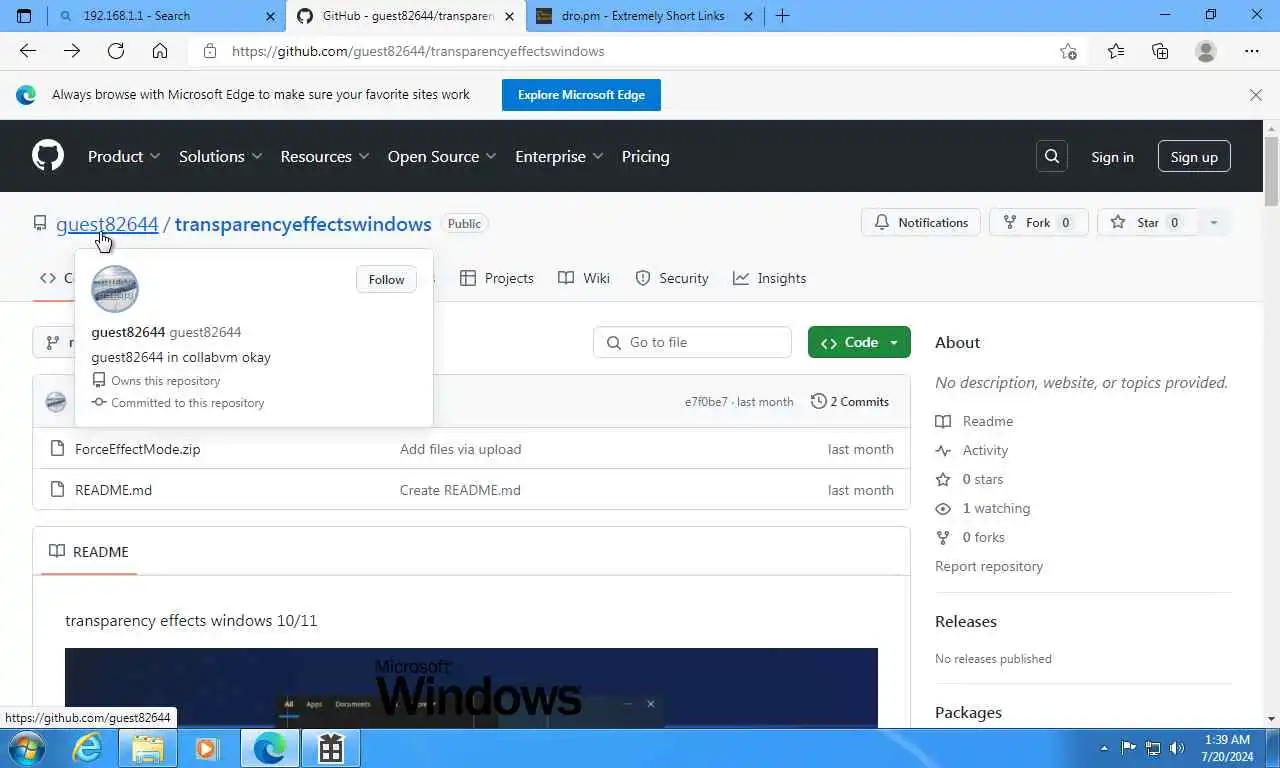This screenshot has width=1280, height=768.
Task: Switch to the Insights tab
Action: coord(770,278)
